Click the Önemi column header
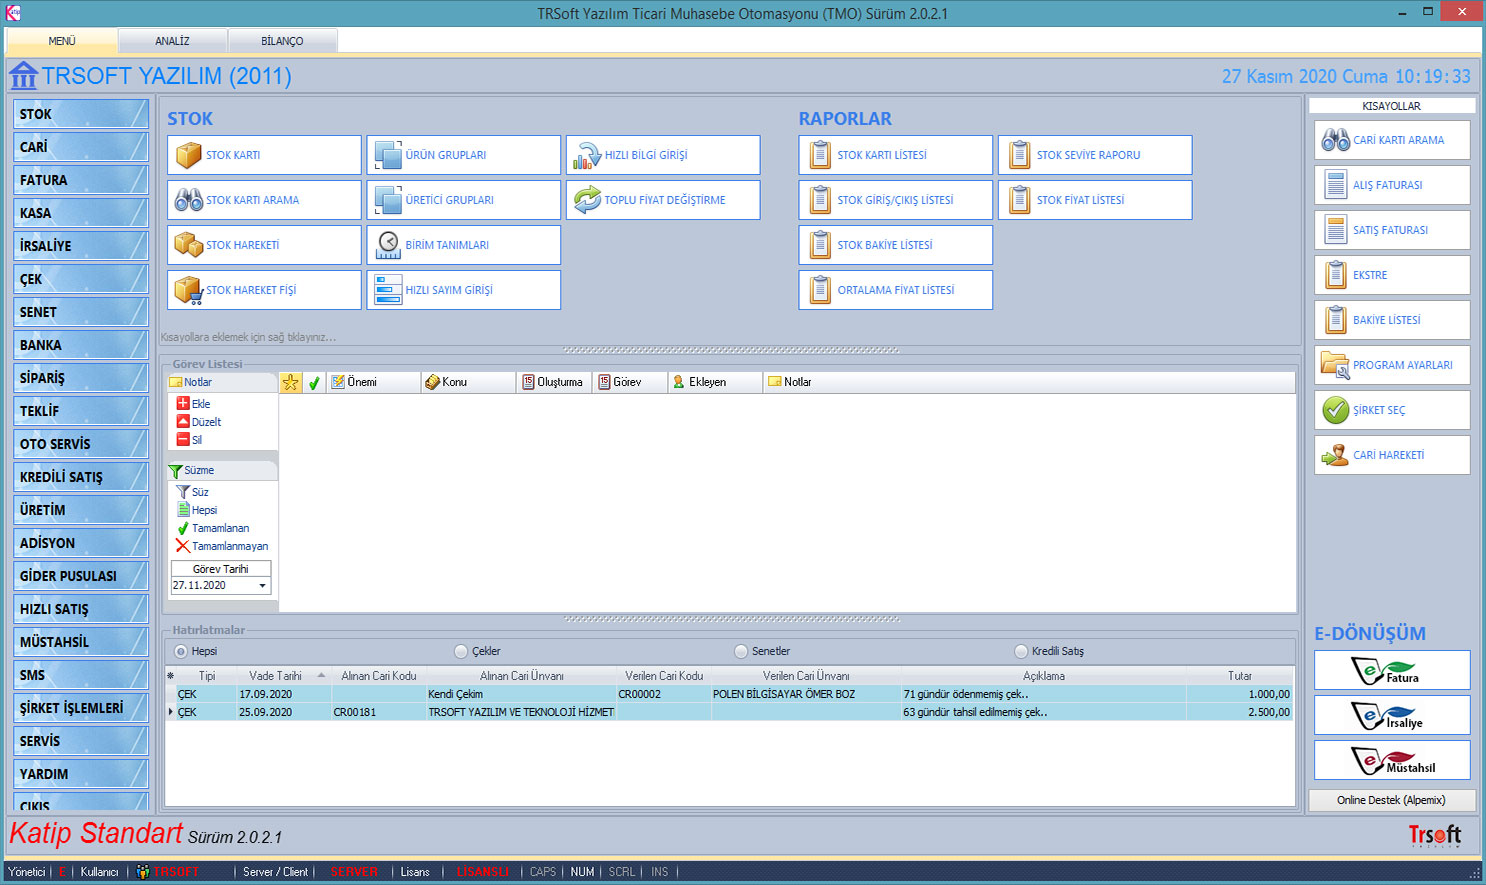Screen dimensions: 1486x885 [373, 382]
